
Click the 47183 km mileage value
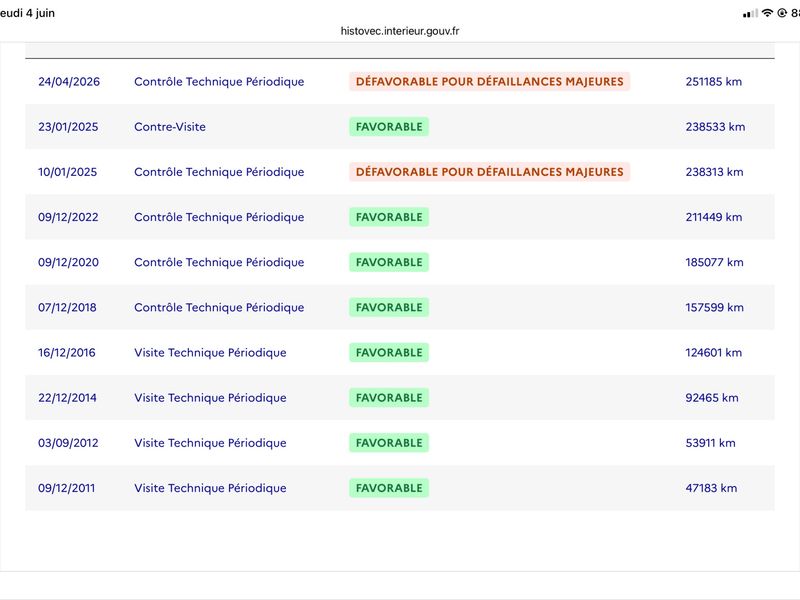coord(711,488)
